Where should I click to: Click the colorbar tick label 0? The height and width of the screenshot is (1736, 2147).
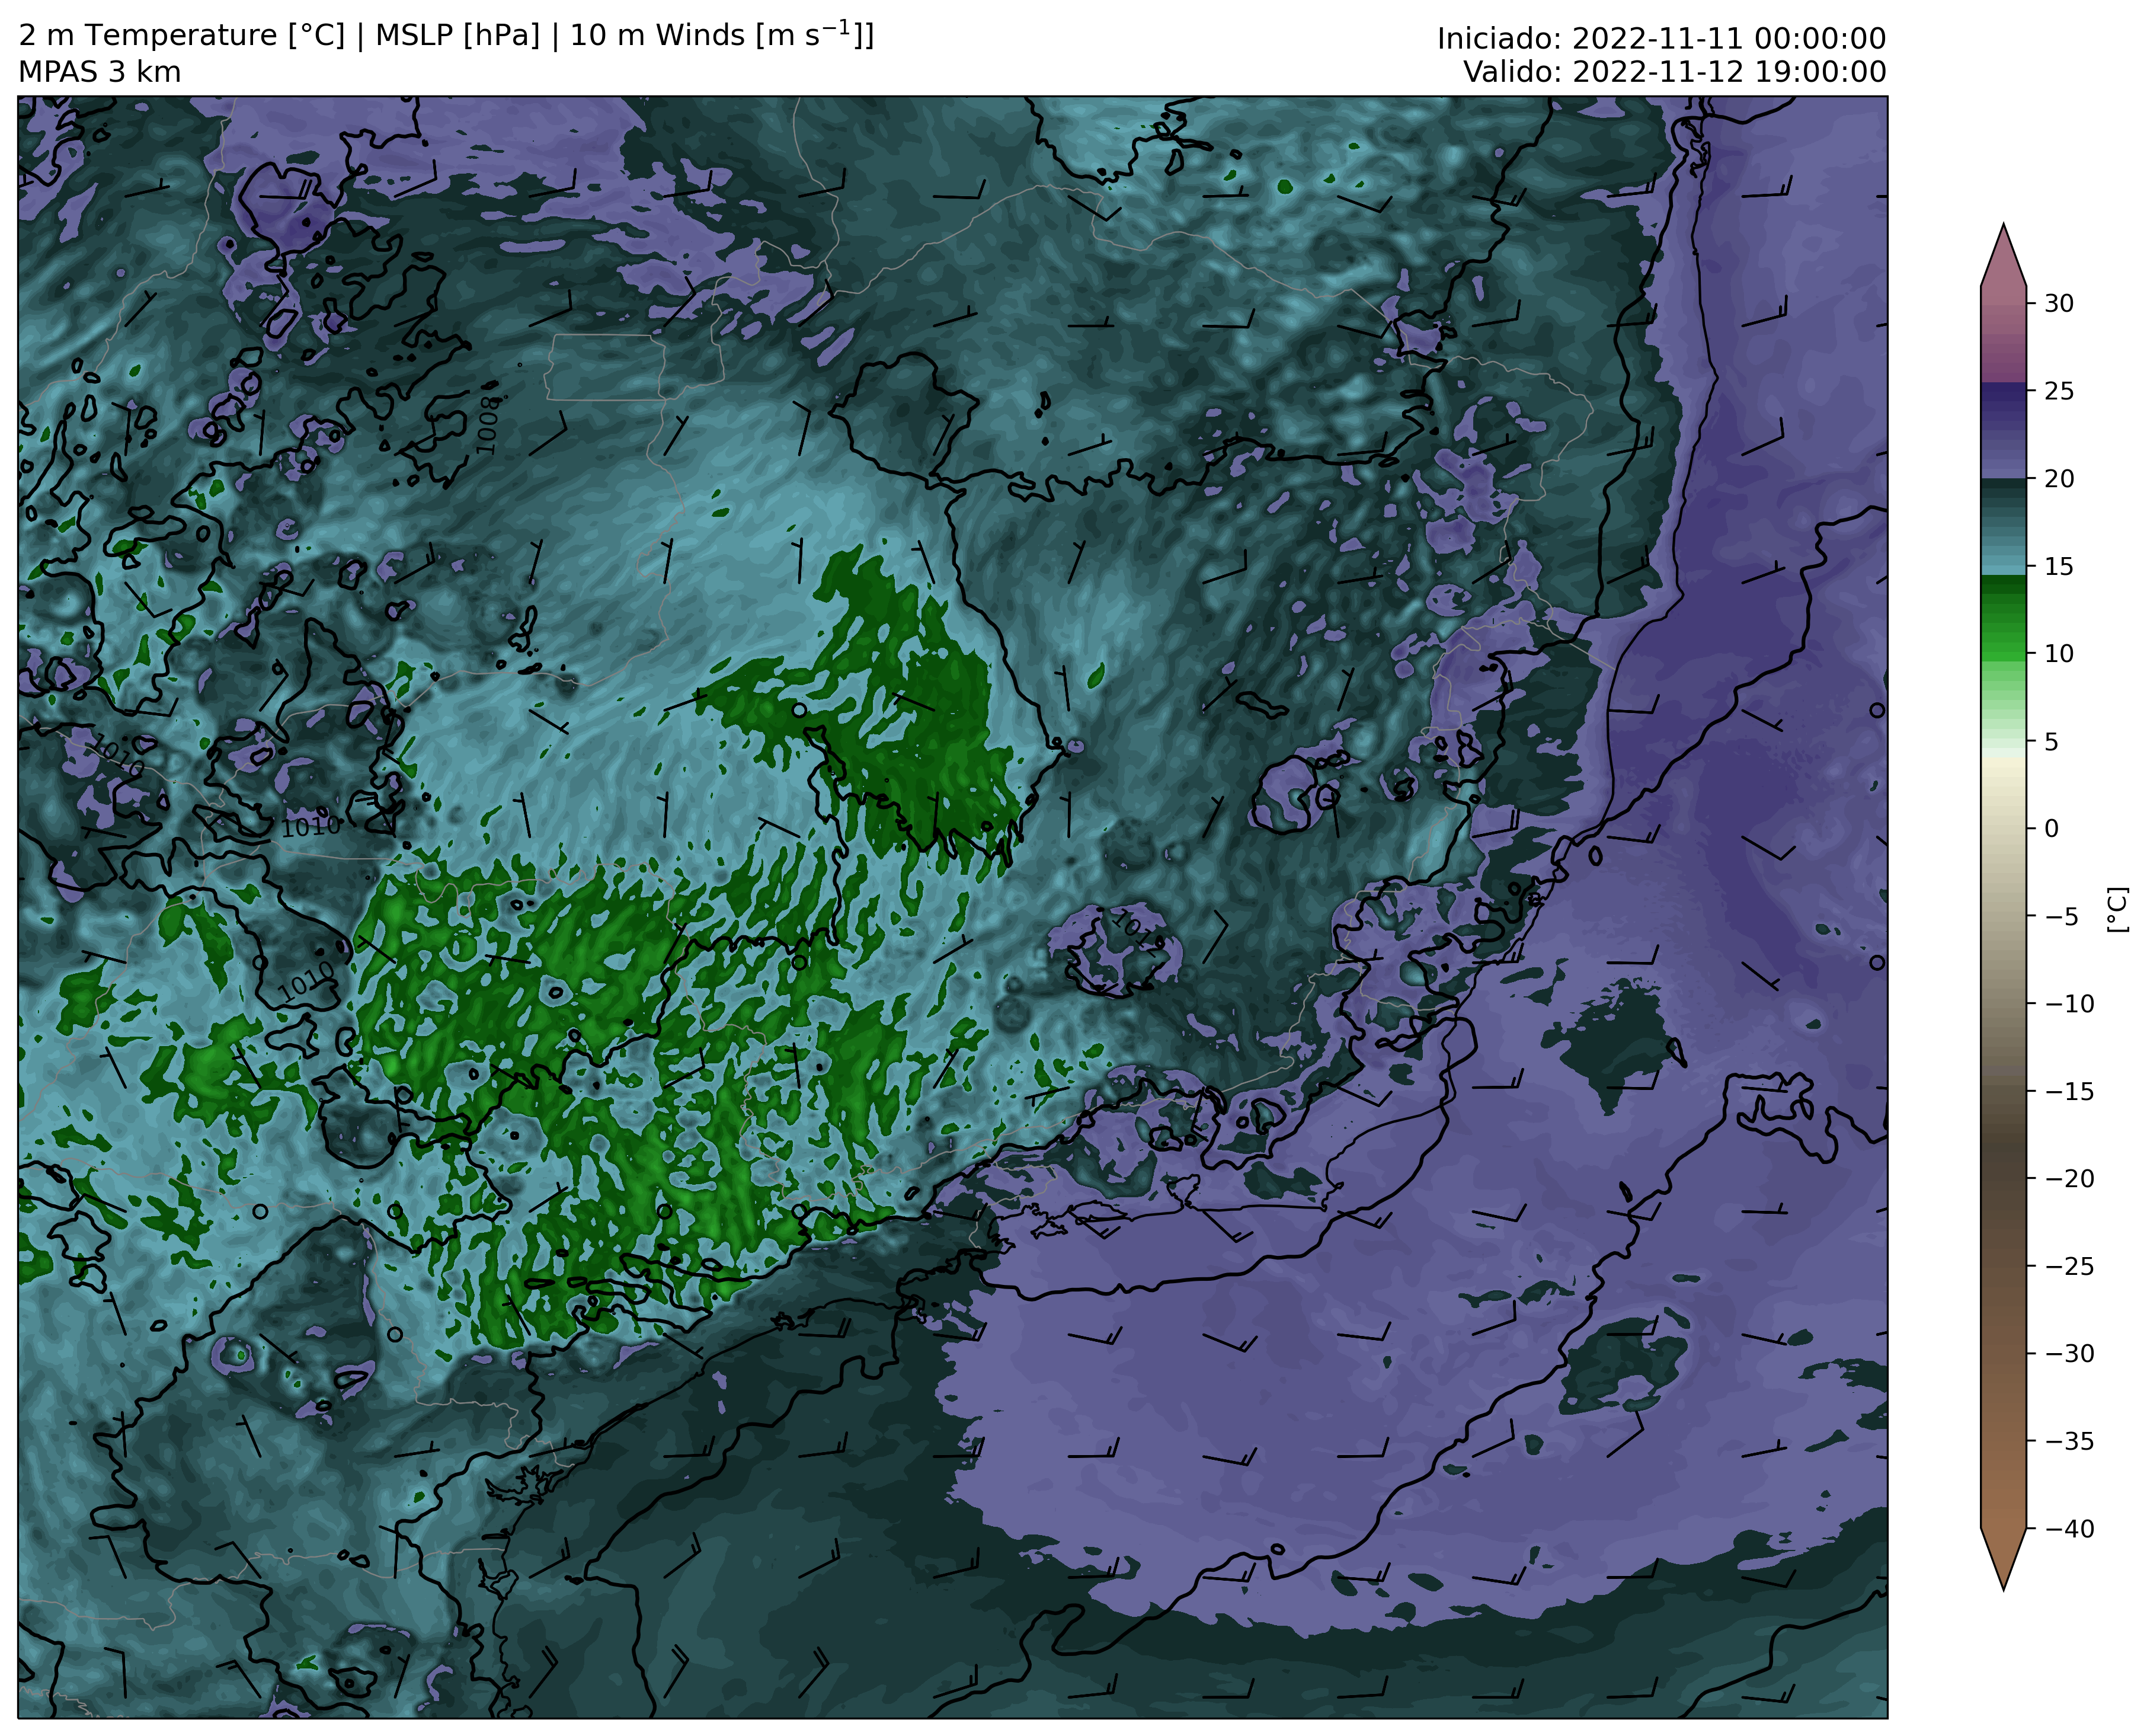click(2051, 829)
